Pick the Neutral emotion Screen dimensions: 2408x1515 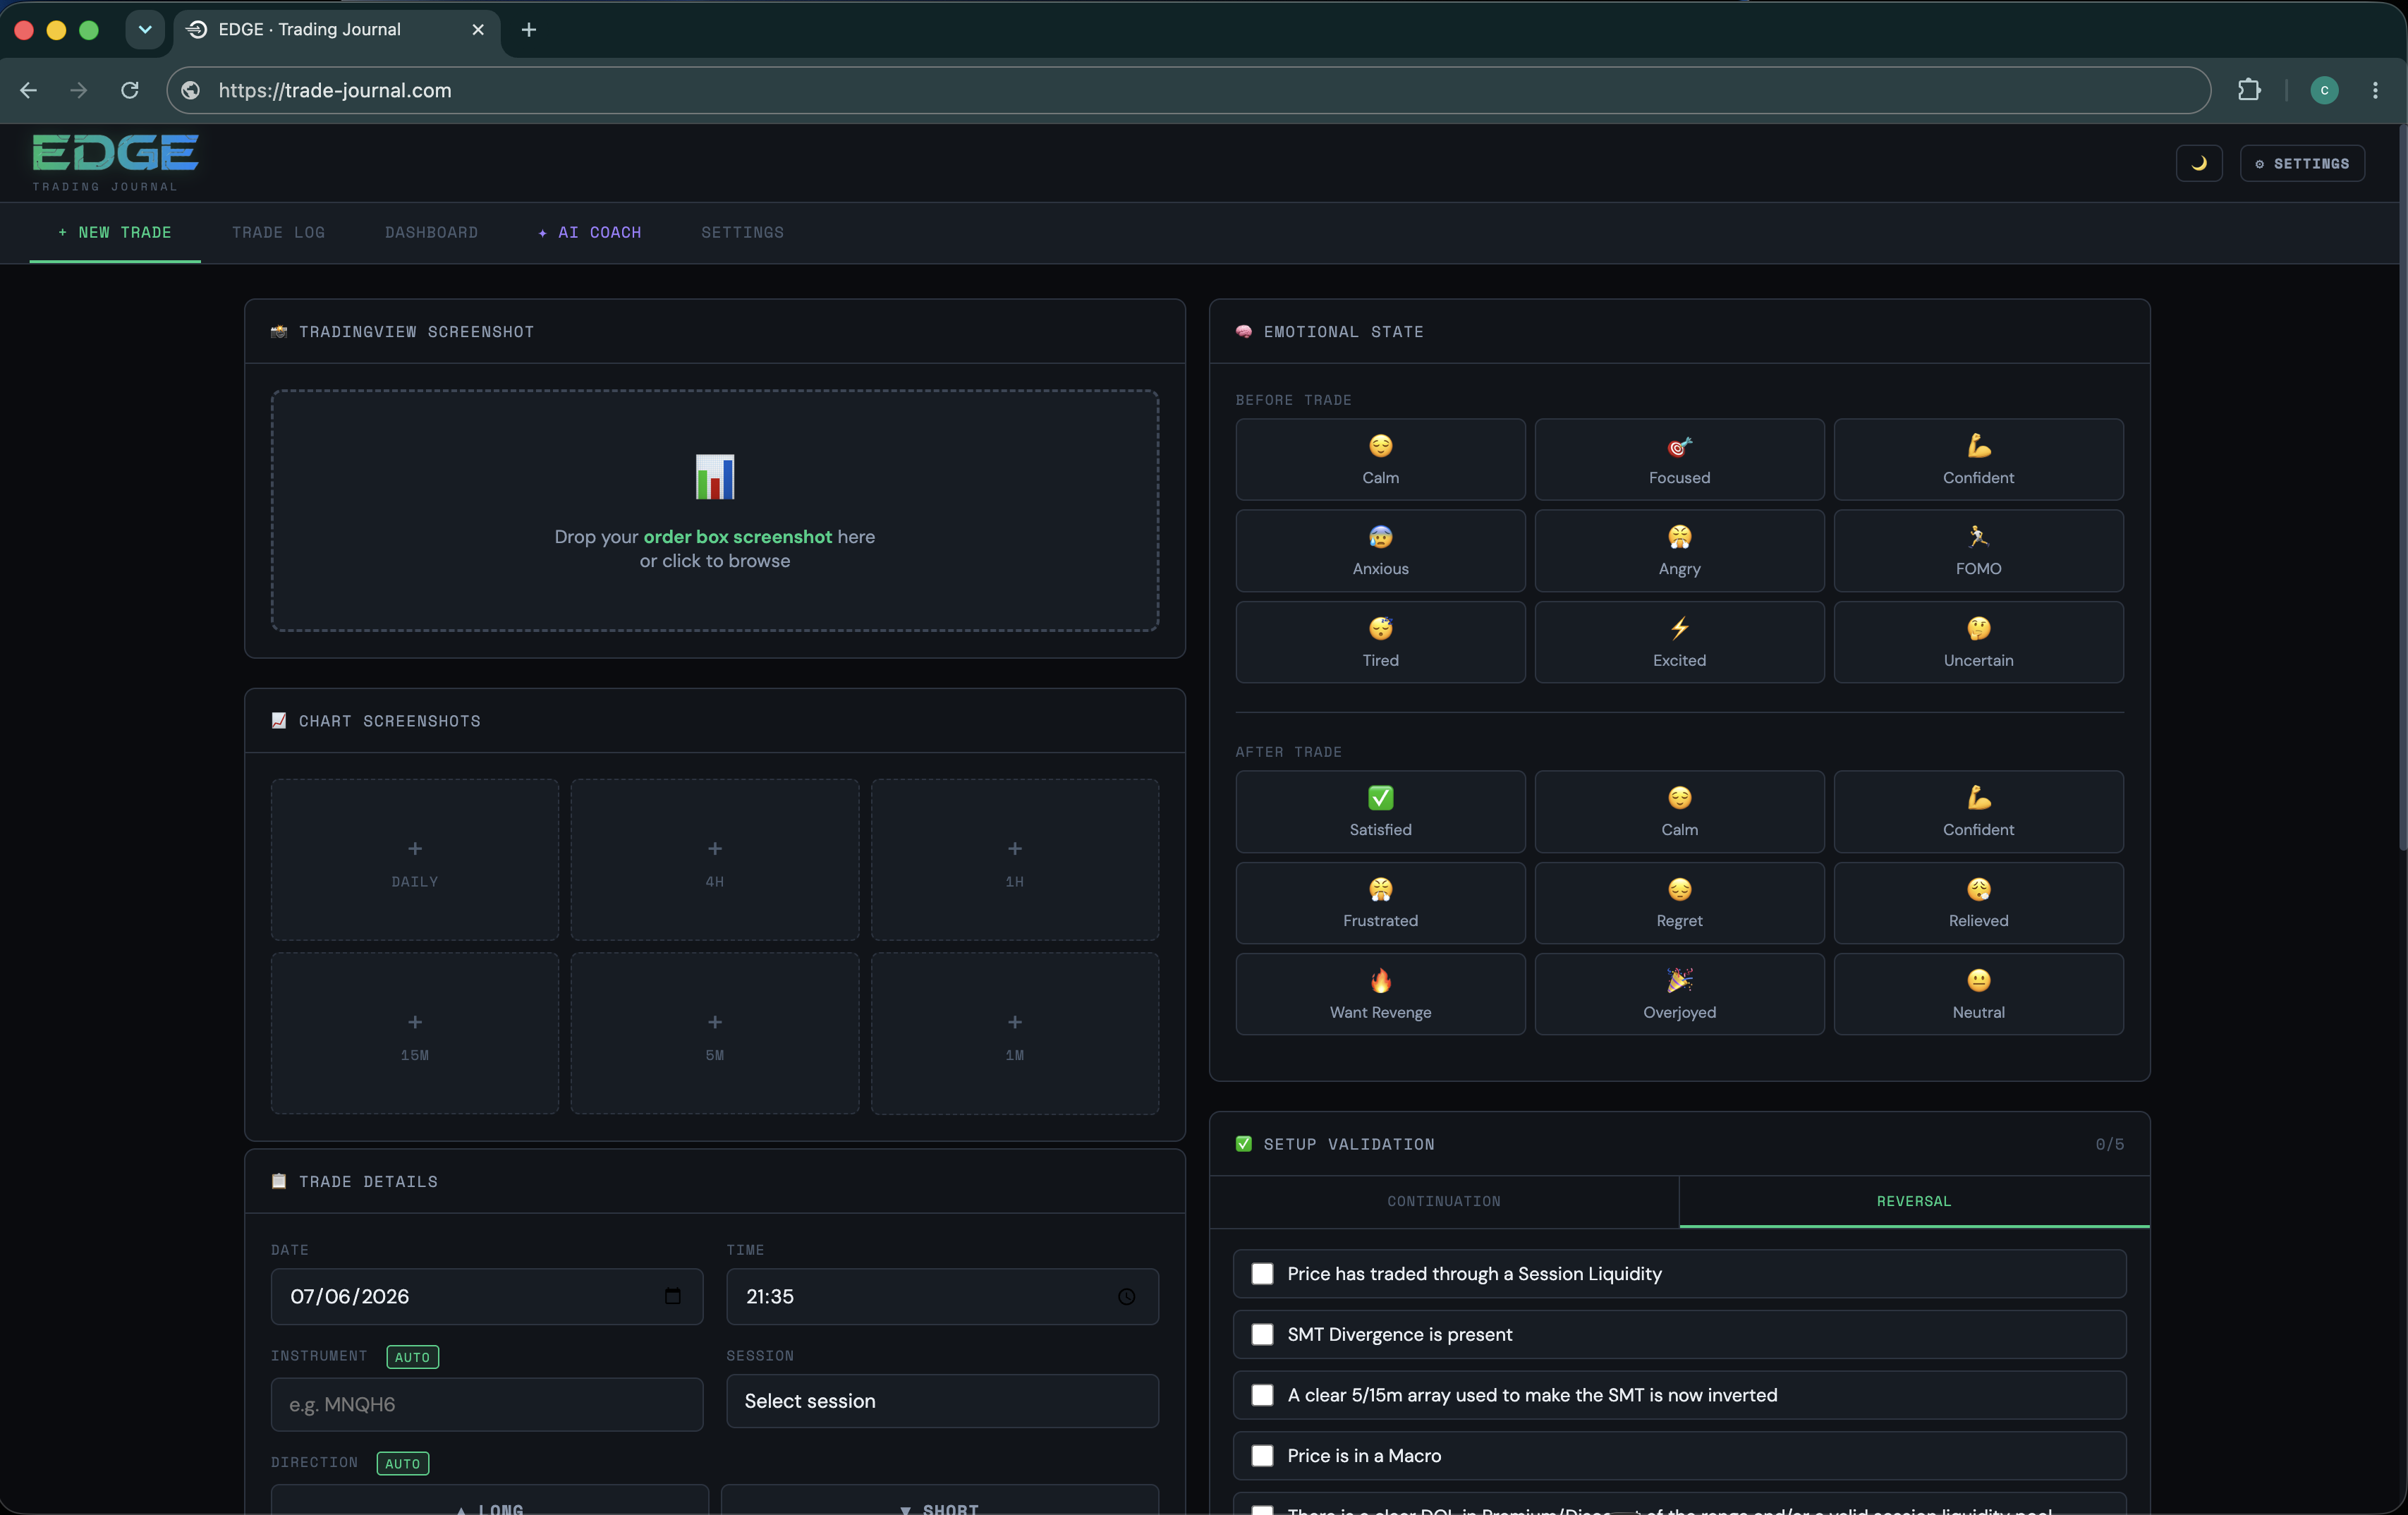click(1978, 994)
